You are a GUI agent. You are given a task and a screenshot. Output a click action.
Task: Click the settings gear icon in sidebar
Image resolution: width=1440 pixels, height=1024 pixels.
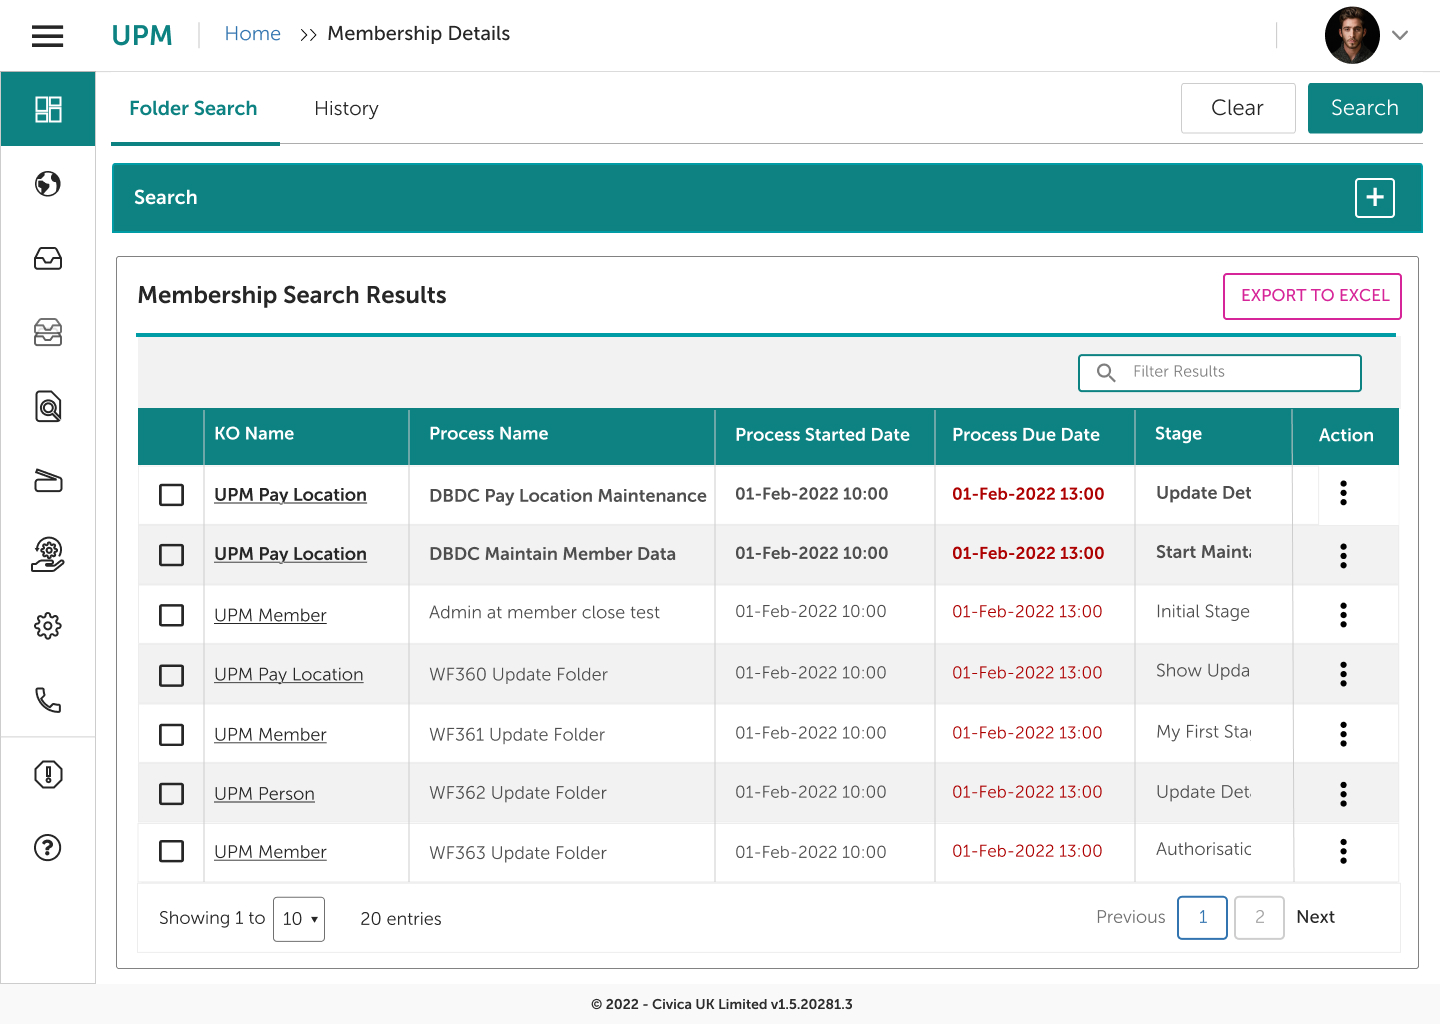[x=48, y=626]
